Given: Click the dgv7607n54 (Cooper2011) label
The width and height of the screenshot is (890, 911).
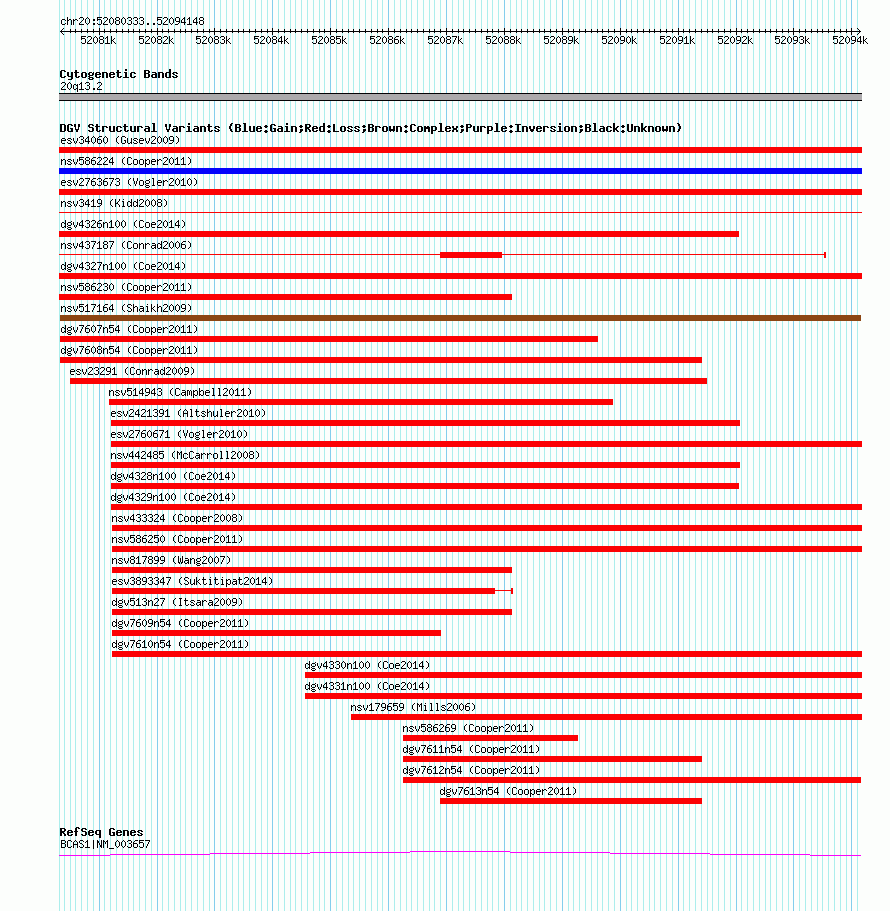Looking at the screenshot, I should [129, 329].
